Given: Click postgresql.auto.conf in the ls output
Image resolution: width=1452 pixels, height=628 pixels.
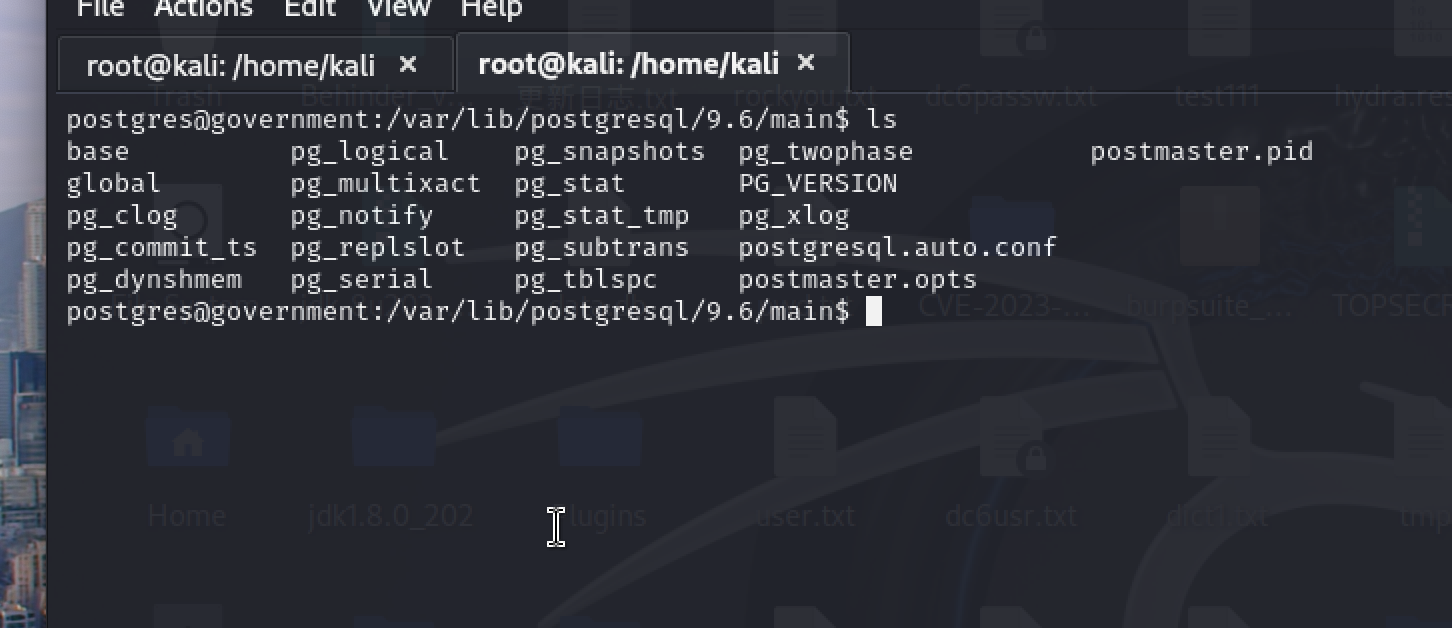Looking at the screenshot, I should tap(897, 248).
